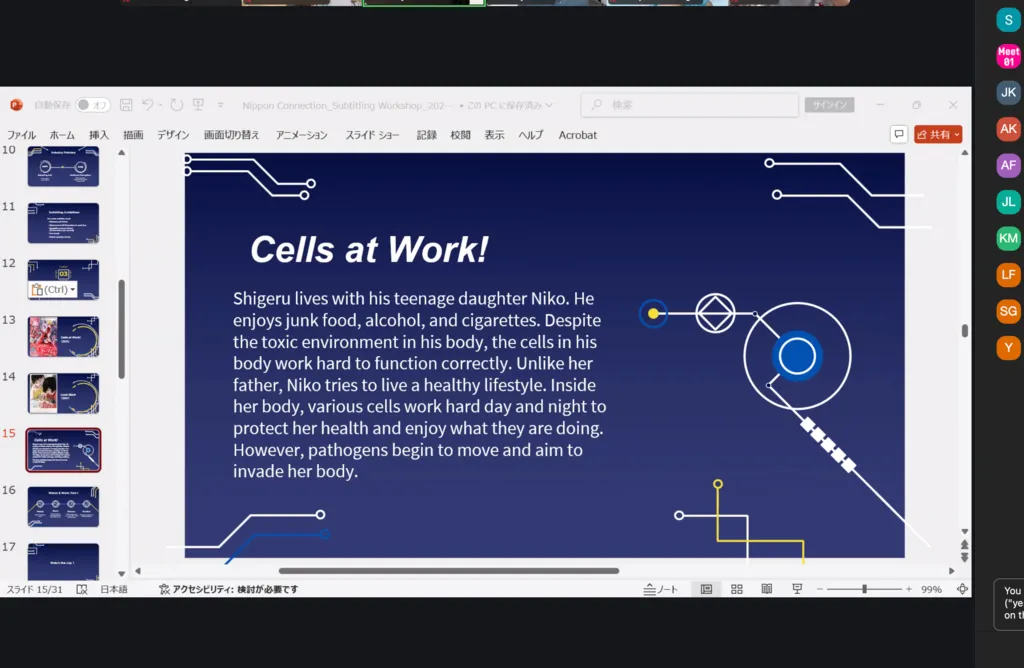
Task: Click the サインイン (Sign in) button
Action: tap(831, 105)
